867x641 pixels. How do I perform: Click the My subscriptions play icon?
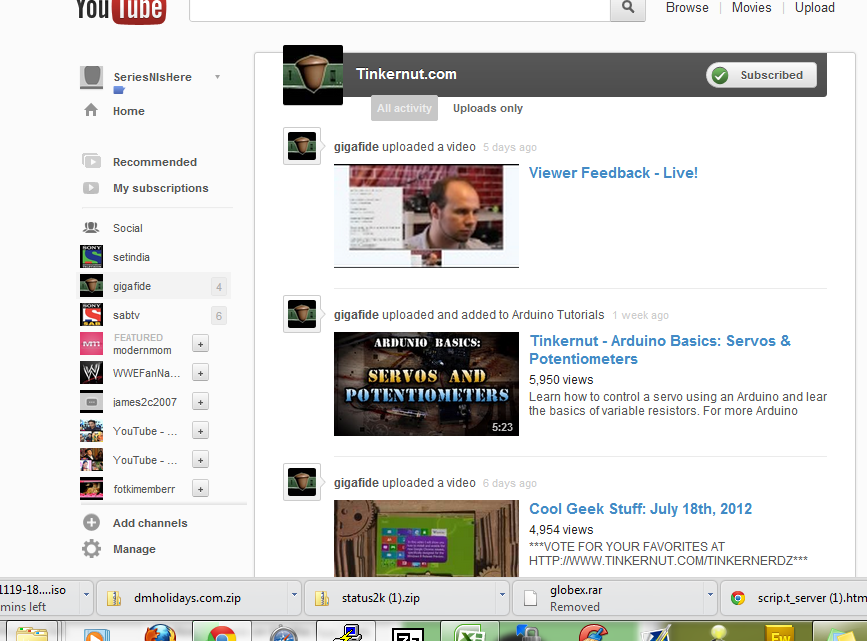[x=91, y=188]
